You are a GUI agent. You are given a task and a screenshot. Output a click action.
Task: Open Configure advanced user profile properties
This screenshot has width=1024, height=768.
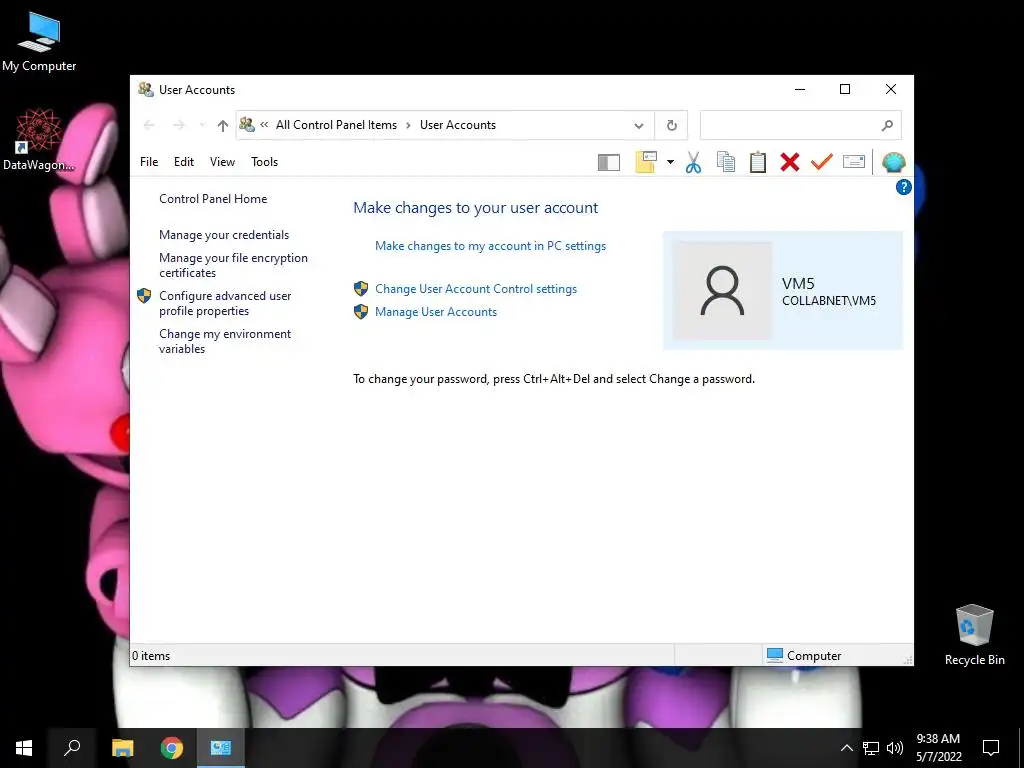click(x=225, y=303)
